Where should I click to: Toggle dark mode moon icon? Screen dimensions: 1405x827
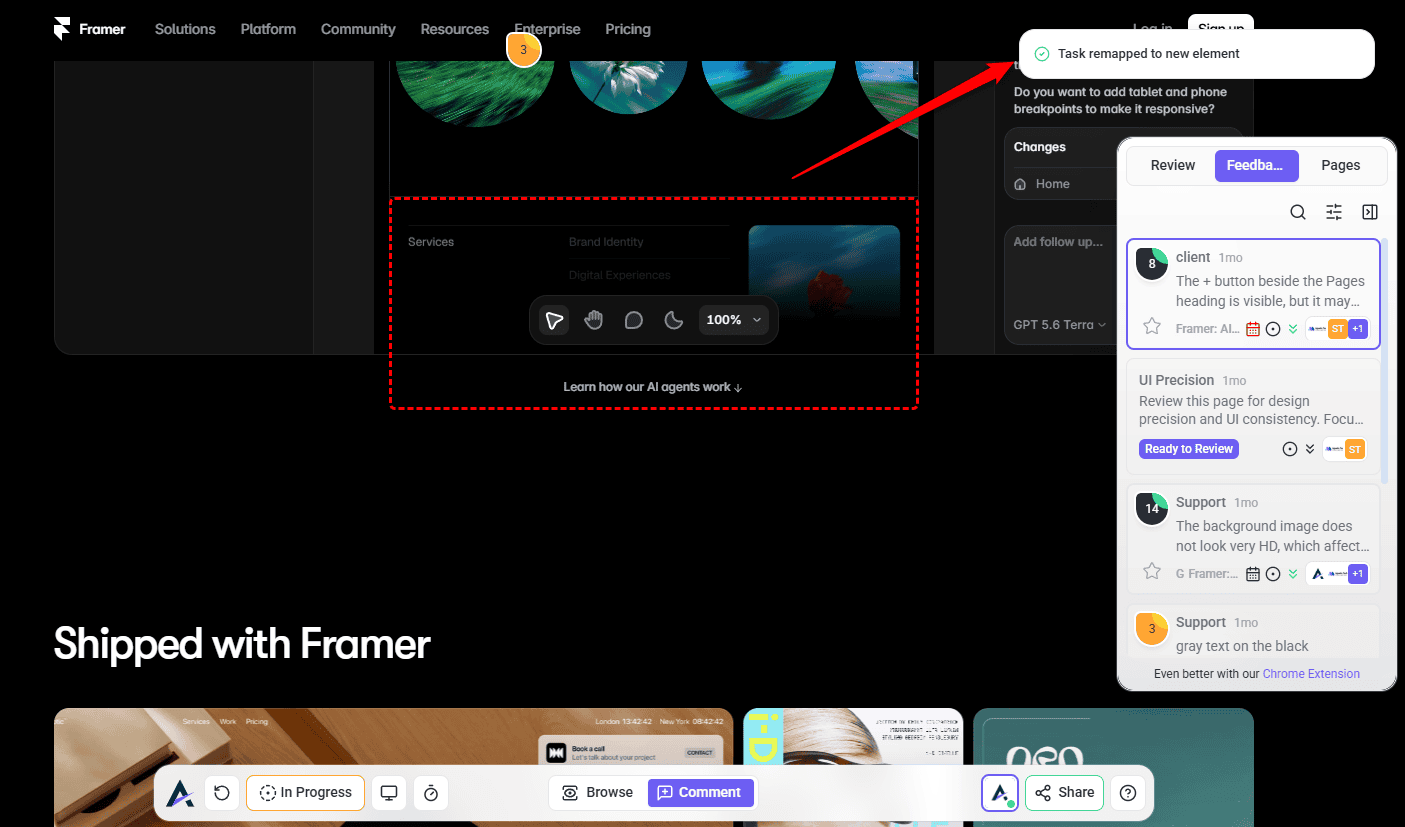[x=674, y=320]
